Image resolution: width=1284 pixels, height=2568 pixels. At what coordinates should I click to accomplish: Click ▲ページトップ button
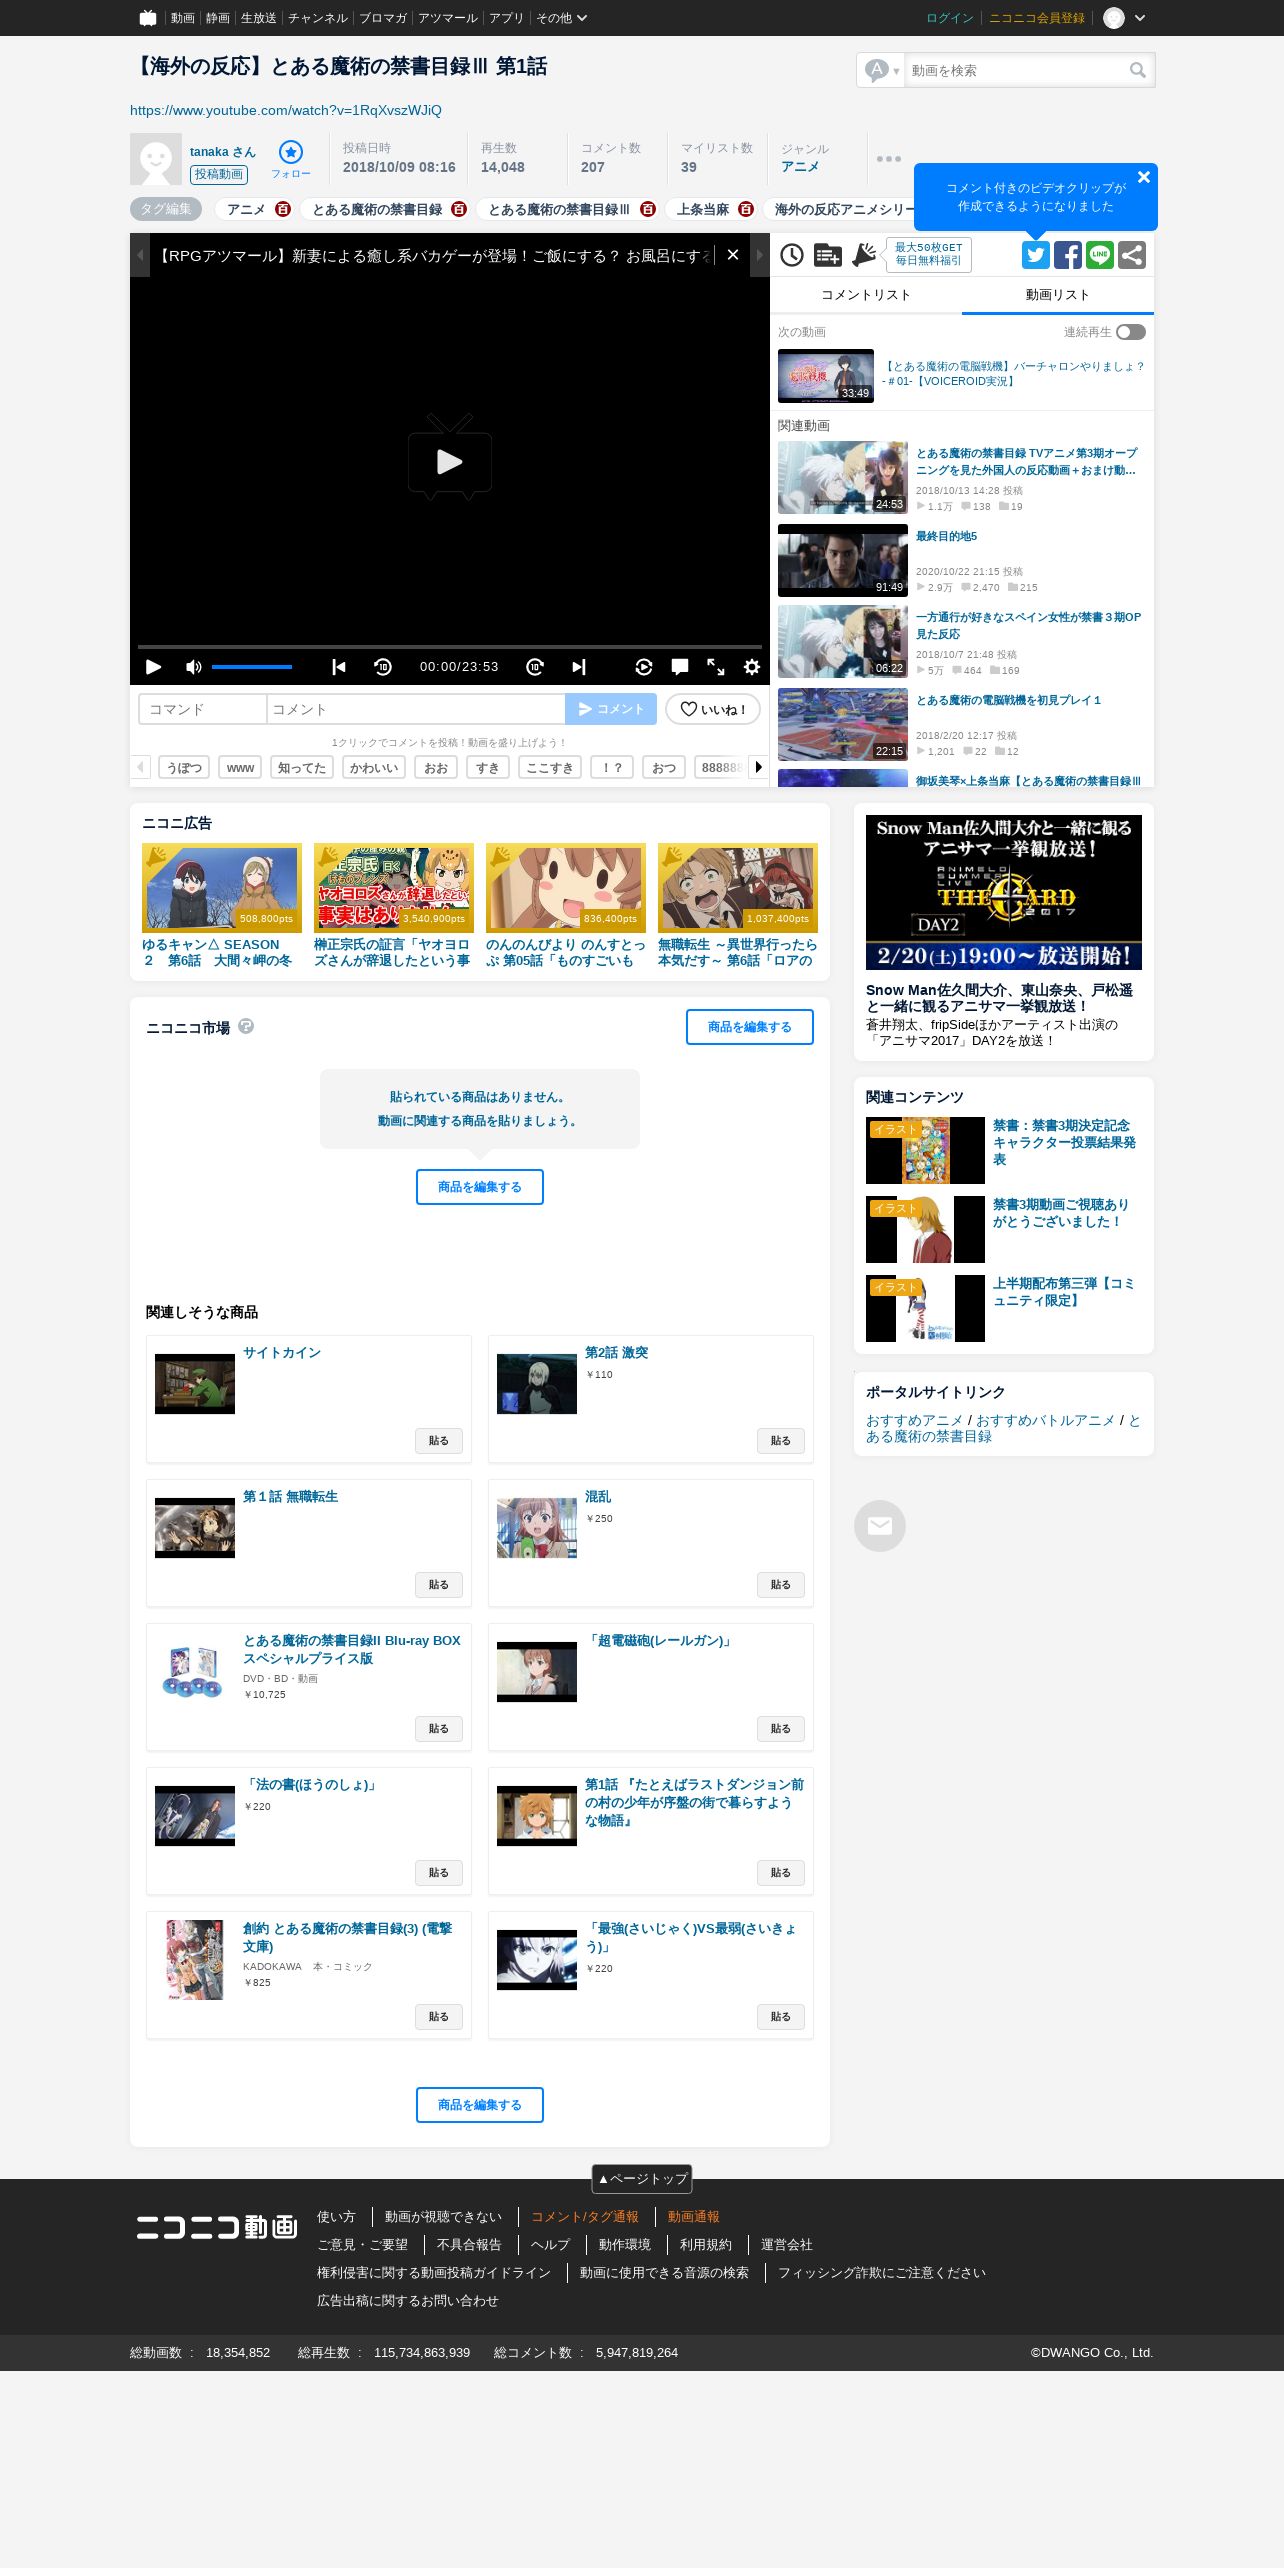point(642,2179)
